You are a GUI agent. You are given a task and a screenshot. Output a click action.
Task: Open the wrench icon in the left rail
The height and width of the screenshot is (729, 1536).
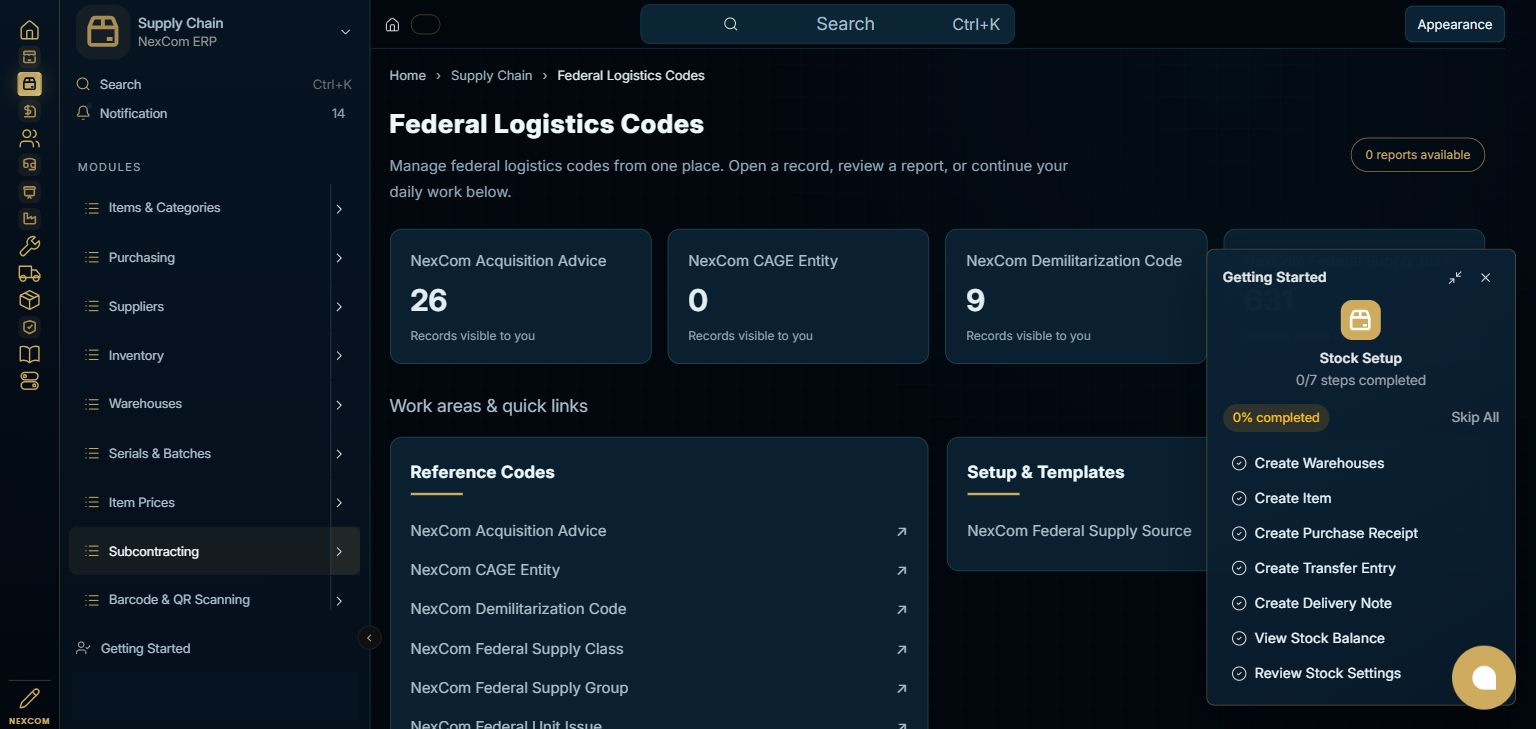[30, 246]
